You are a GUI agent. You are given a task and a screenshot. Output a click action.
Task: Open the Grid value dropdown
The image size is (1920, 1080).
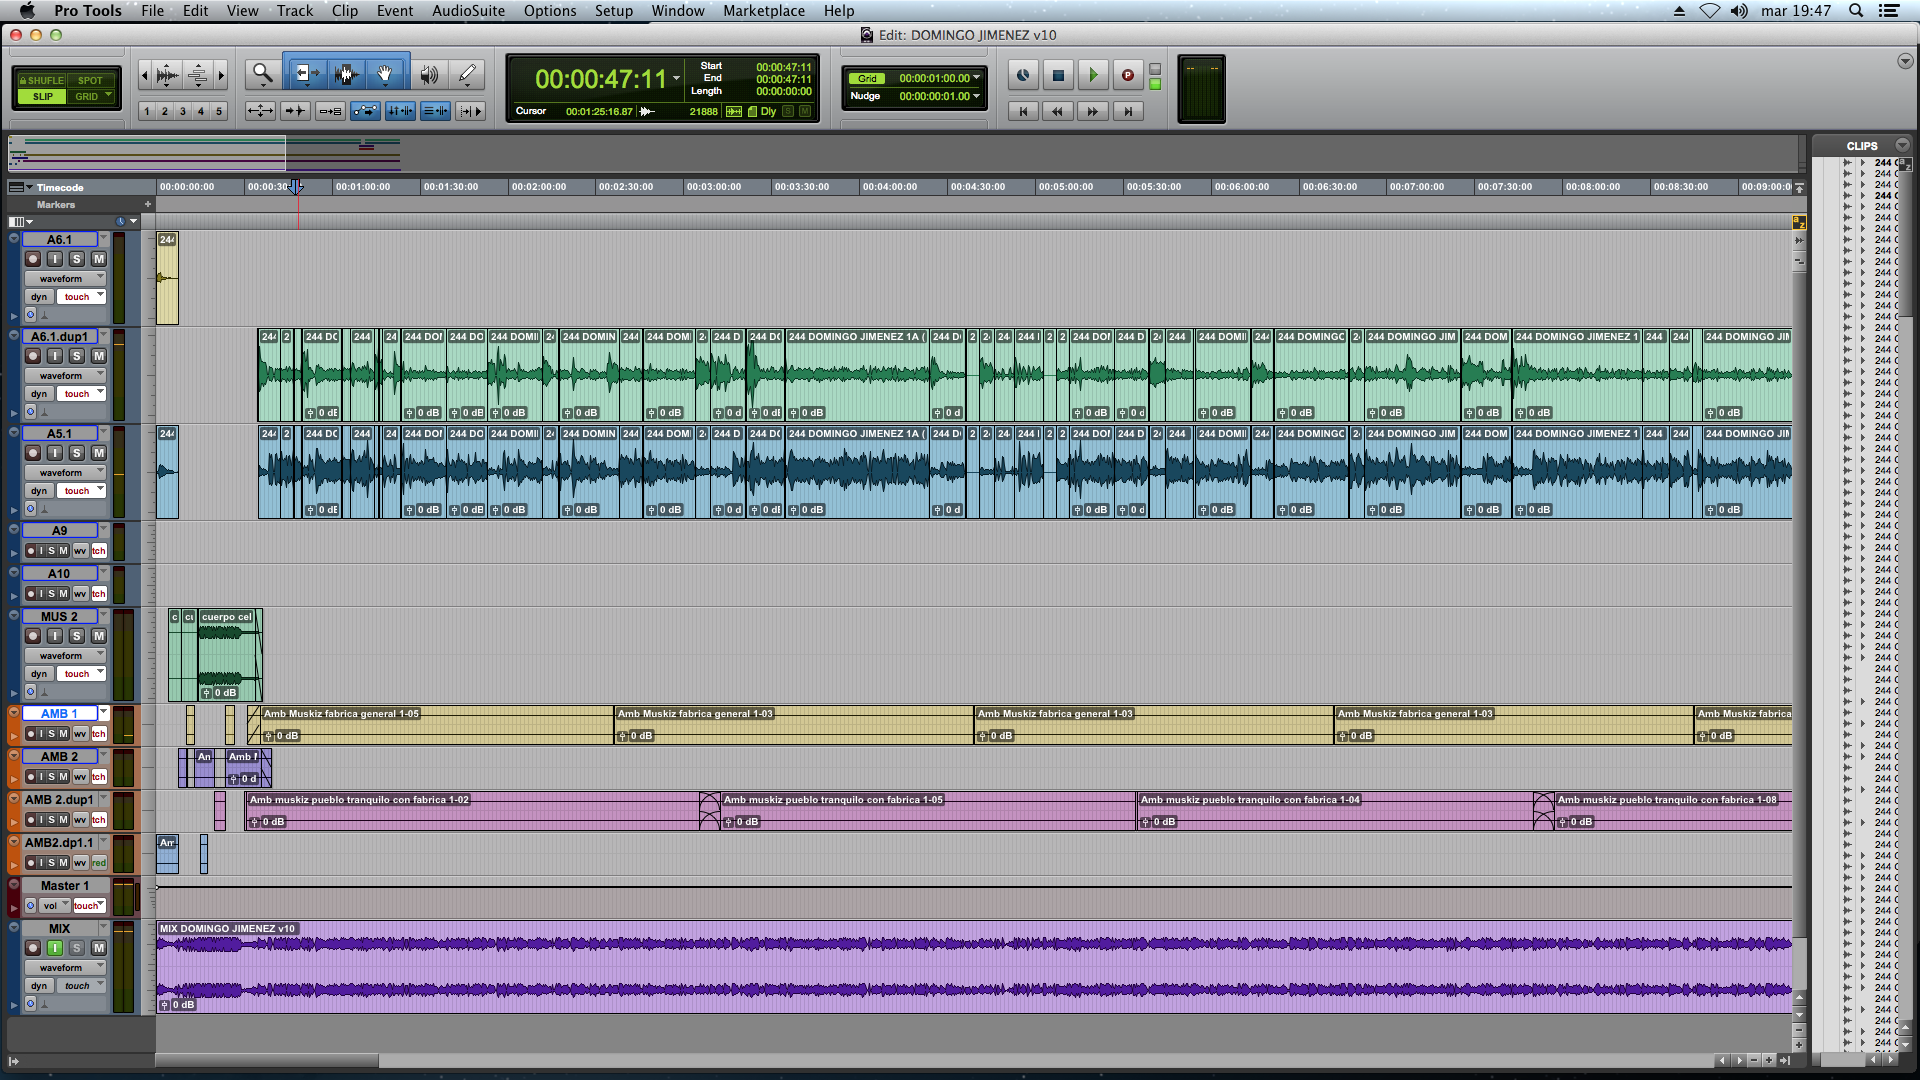tap(976, 78)
